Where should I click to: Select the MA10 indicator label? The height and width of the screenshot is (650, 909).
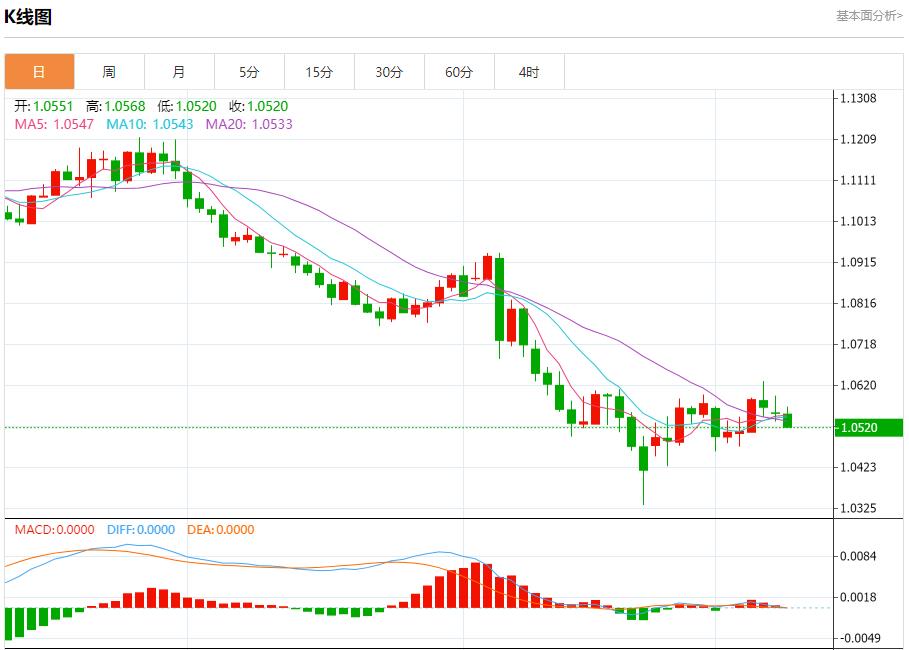(149, 124)
